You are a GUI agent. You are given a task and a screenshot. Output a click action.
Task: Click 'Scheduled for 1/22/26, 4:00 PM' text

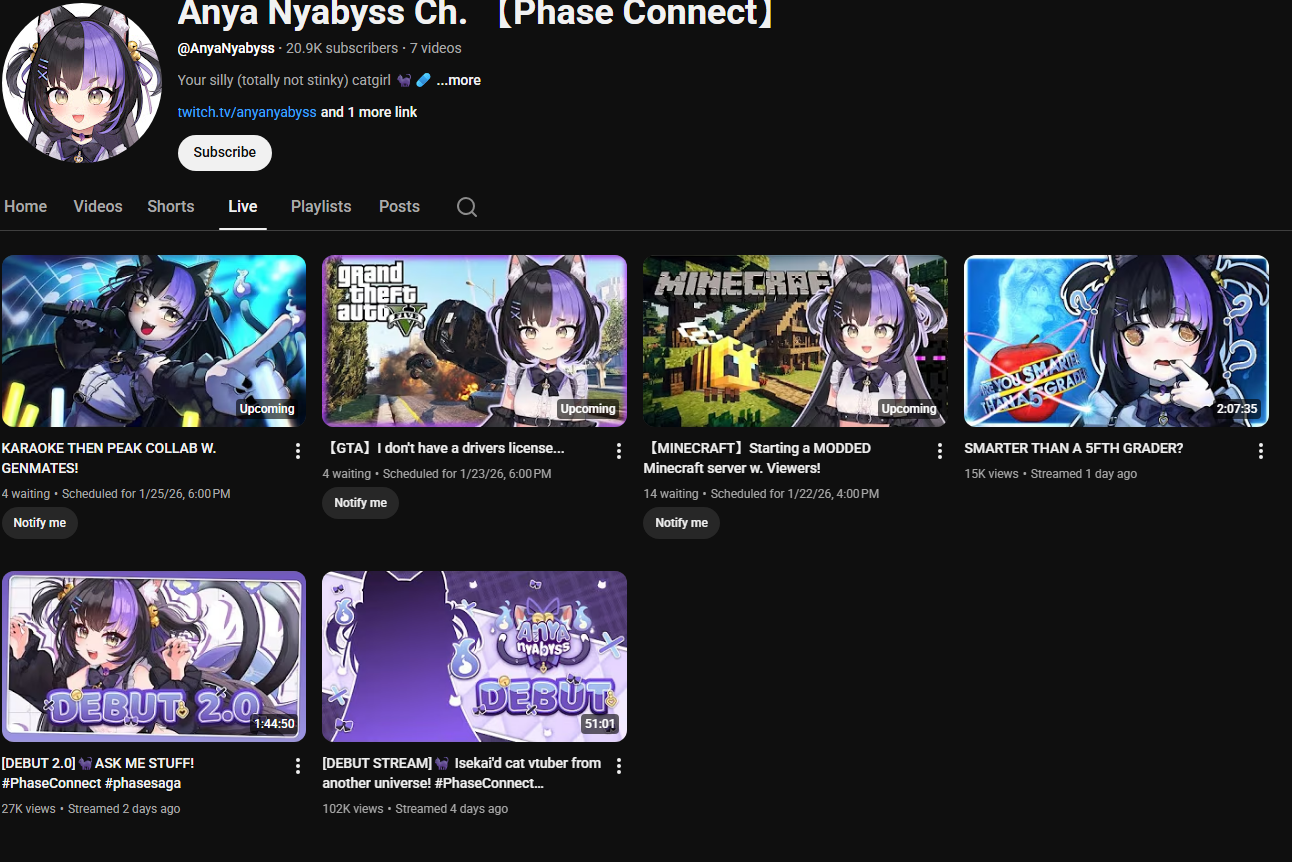pyautogui.click(x=795, y=494)
